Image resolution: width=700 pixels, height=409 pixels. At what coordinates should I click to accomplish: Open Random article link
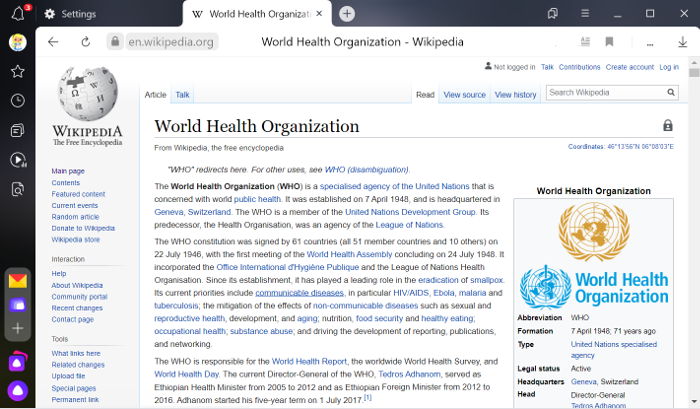(x=75, y=217)
